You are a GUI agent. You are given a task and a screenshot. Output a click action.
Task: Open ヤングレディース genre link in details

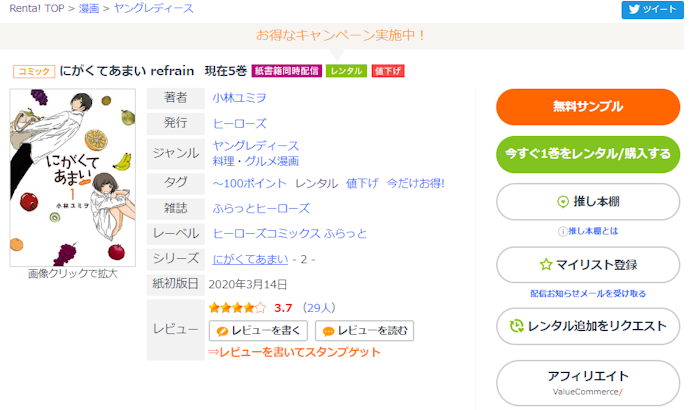[256, 146]
